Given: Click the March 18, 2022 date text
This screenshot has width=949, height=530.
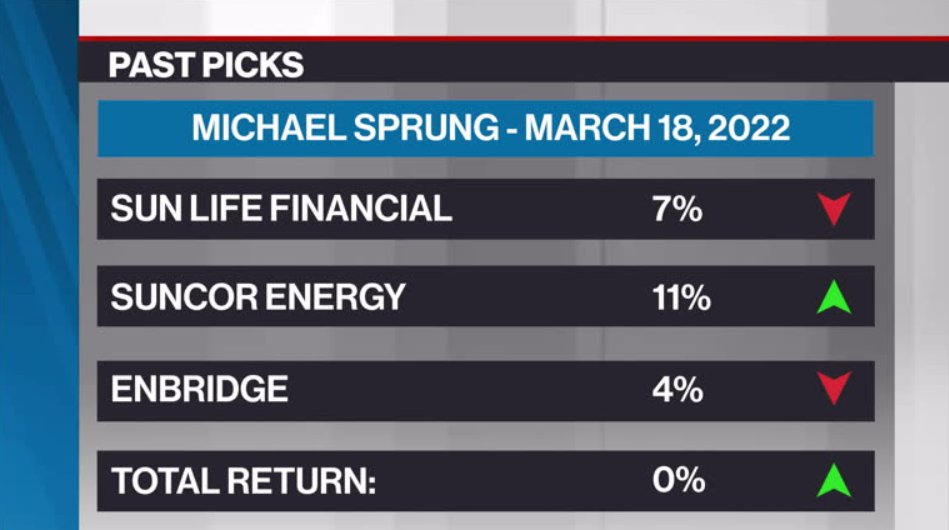Looking at the screenshot, I should (x=657, y=128).
